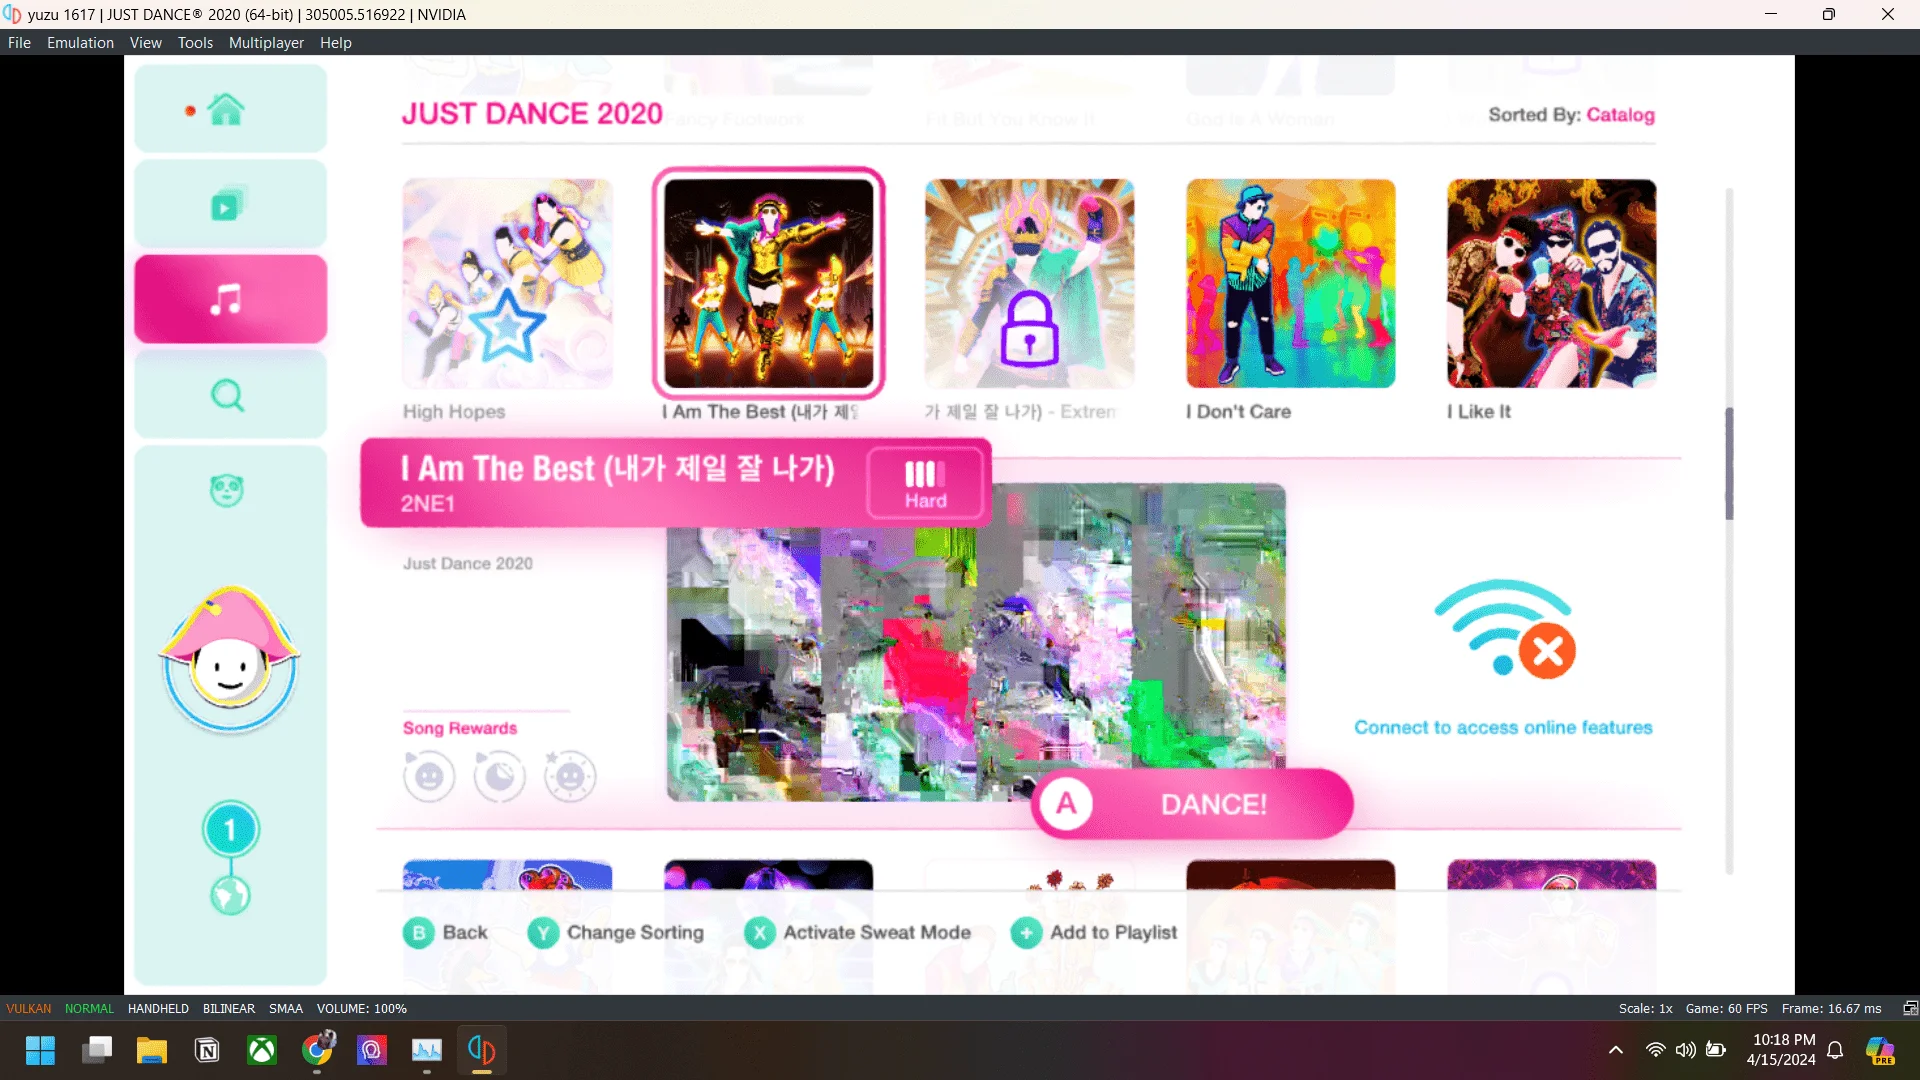
Task: Open the View menu
Action: [145, 43]
